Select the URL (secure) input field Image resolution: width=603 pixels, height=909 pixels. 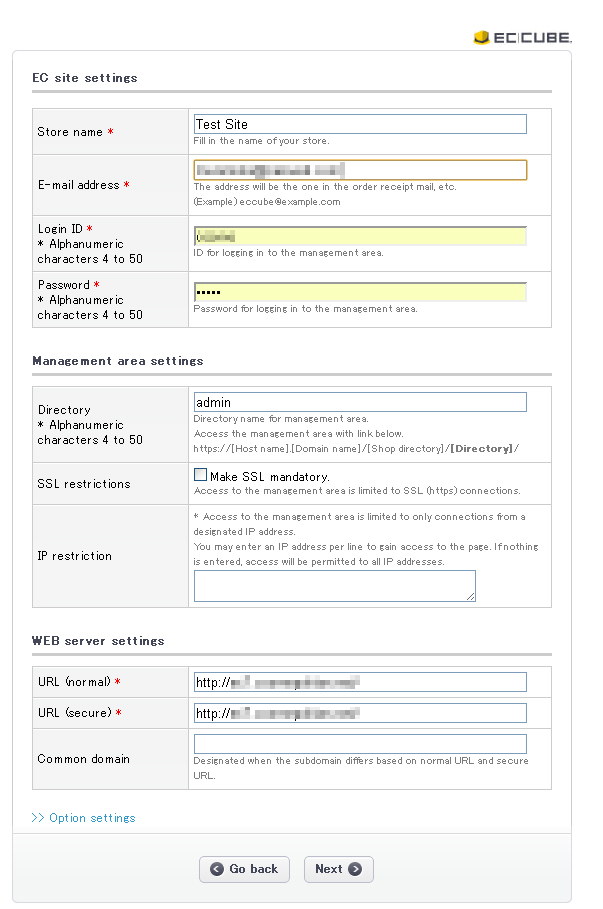pos(360,713)
